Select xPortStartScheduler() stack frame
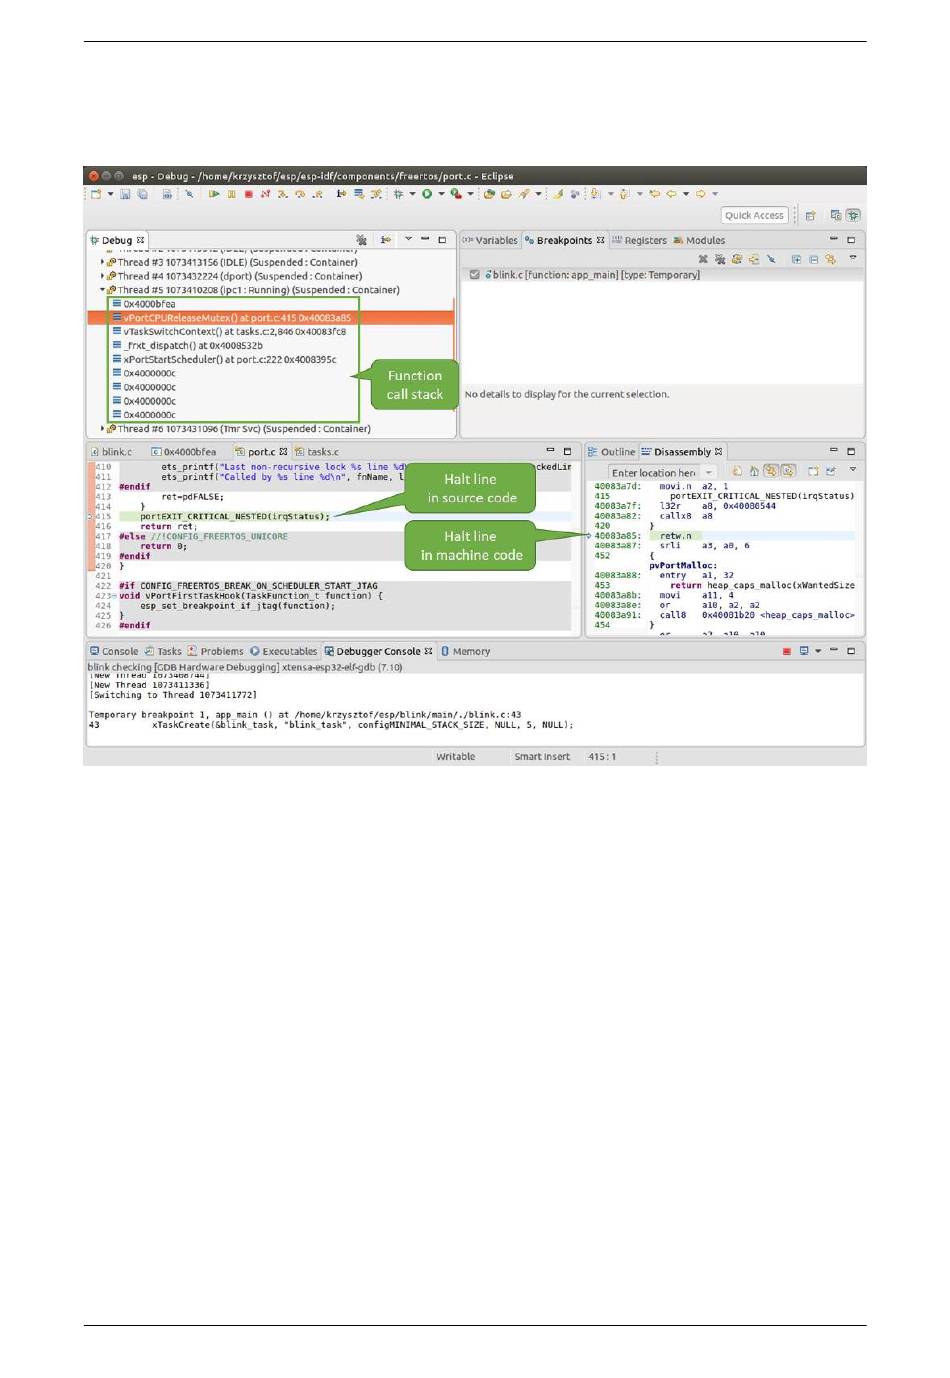 [229, 359]
